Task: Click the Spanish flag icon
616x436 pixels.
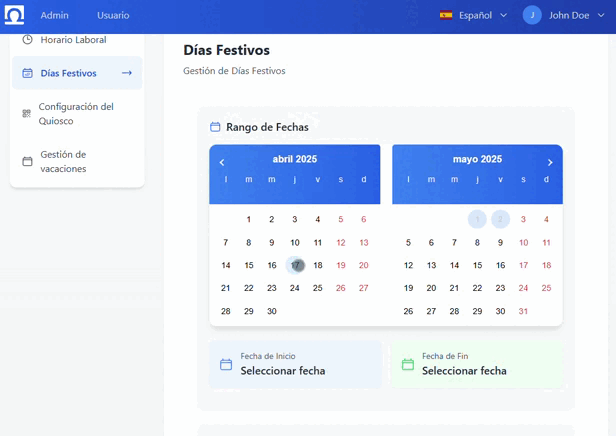Action: click(446, 16)
